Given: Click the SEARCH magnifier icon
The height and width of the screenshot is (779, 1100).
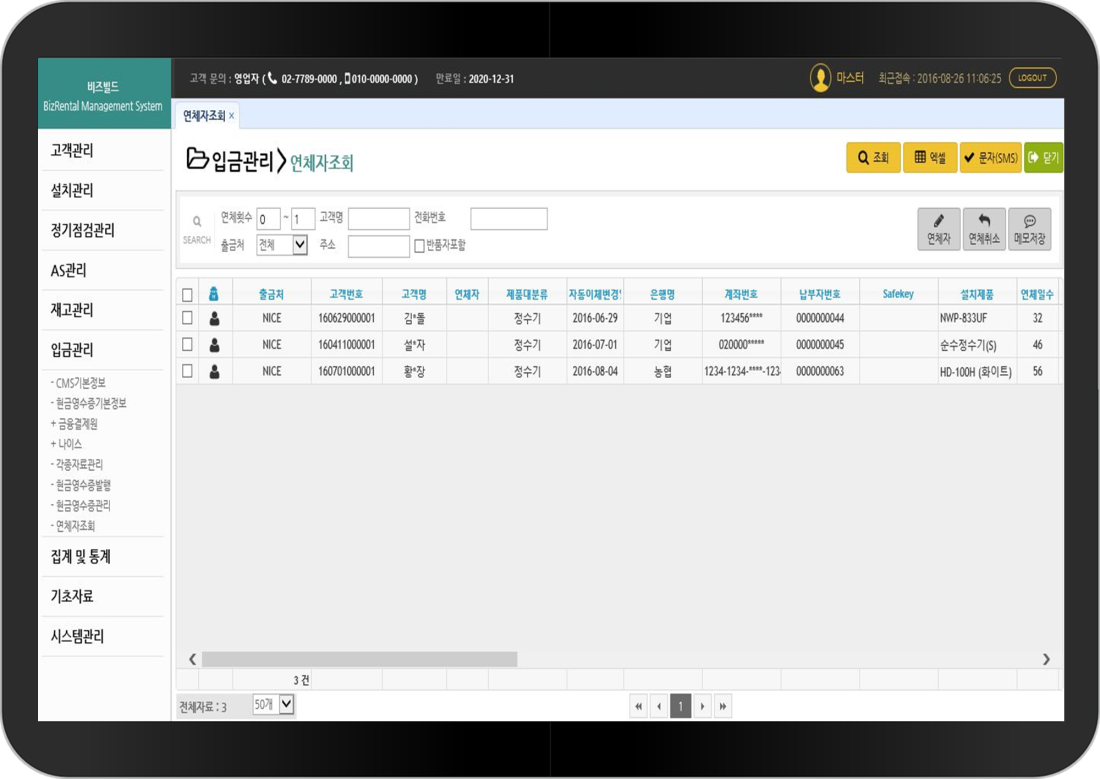Looking at the screenshot, I should [197, 222].
